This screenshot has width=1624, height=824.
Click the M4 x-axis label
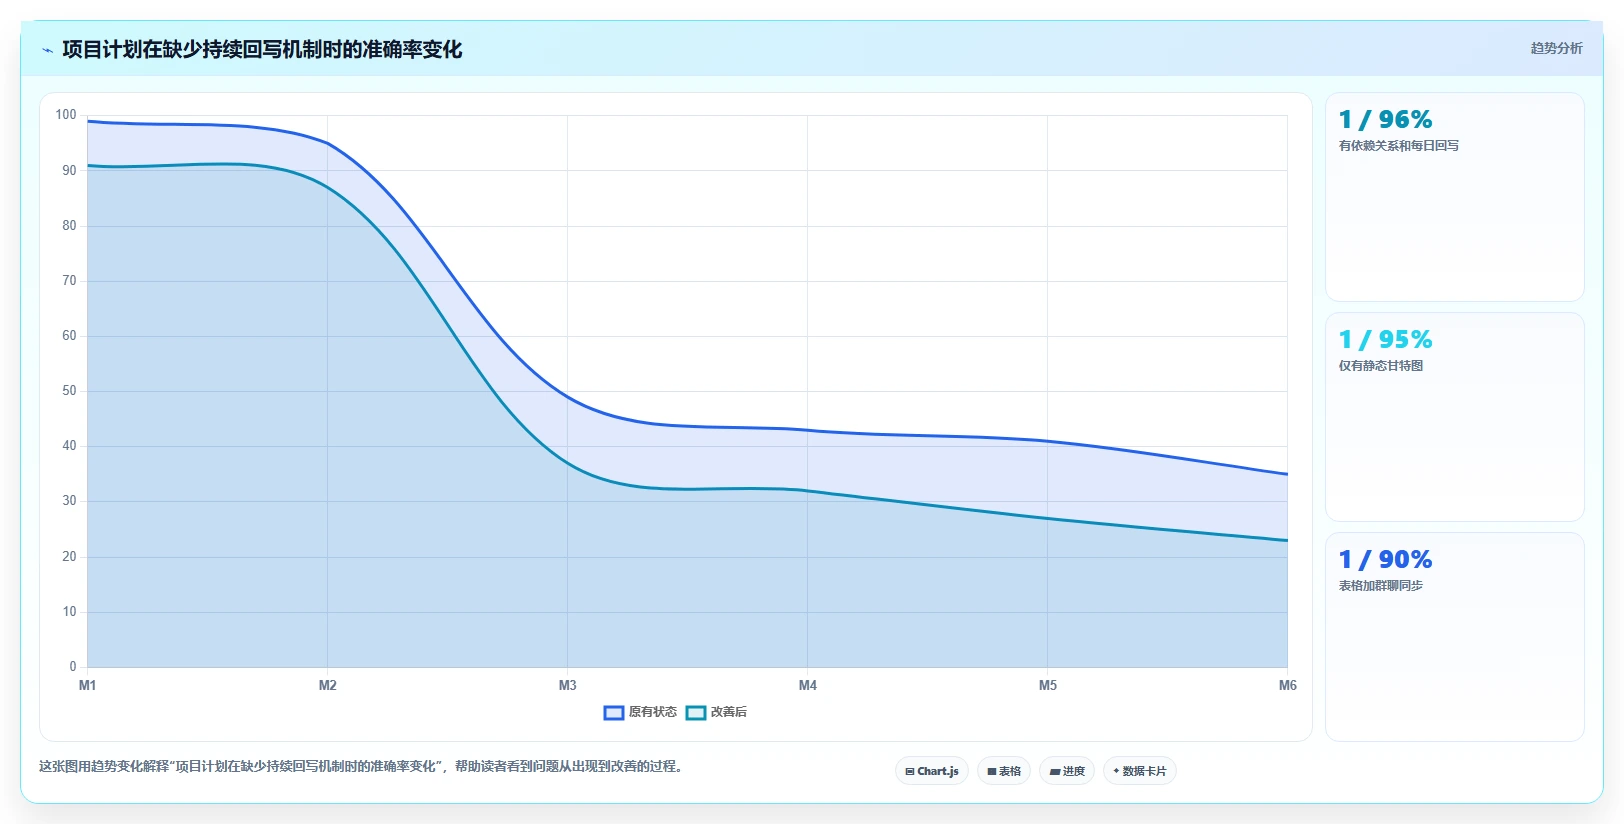[808, 686]
